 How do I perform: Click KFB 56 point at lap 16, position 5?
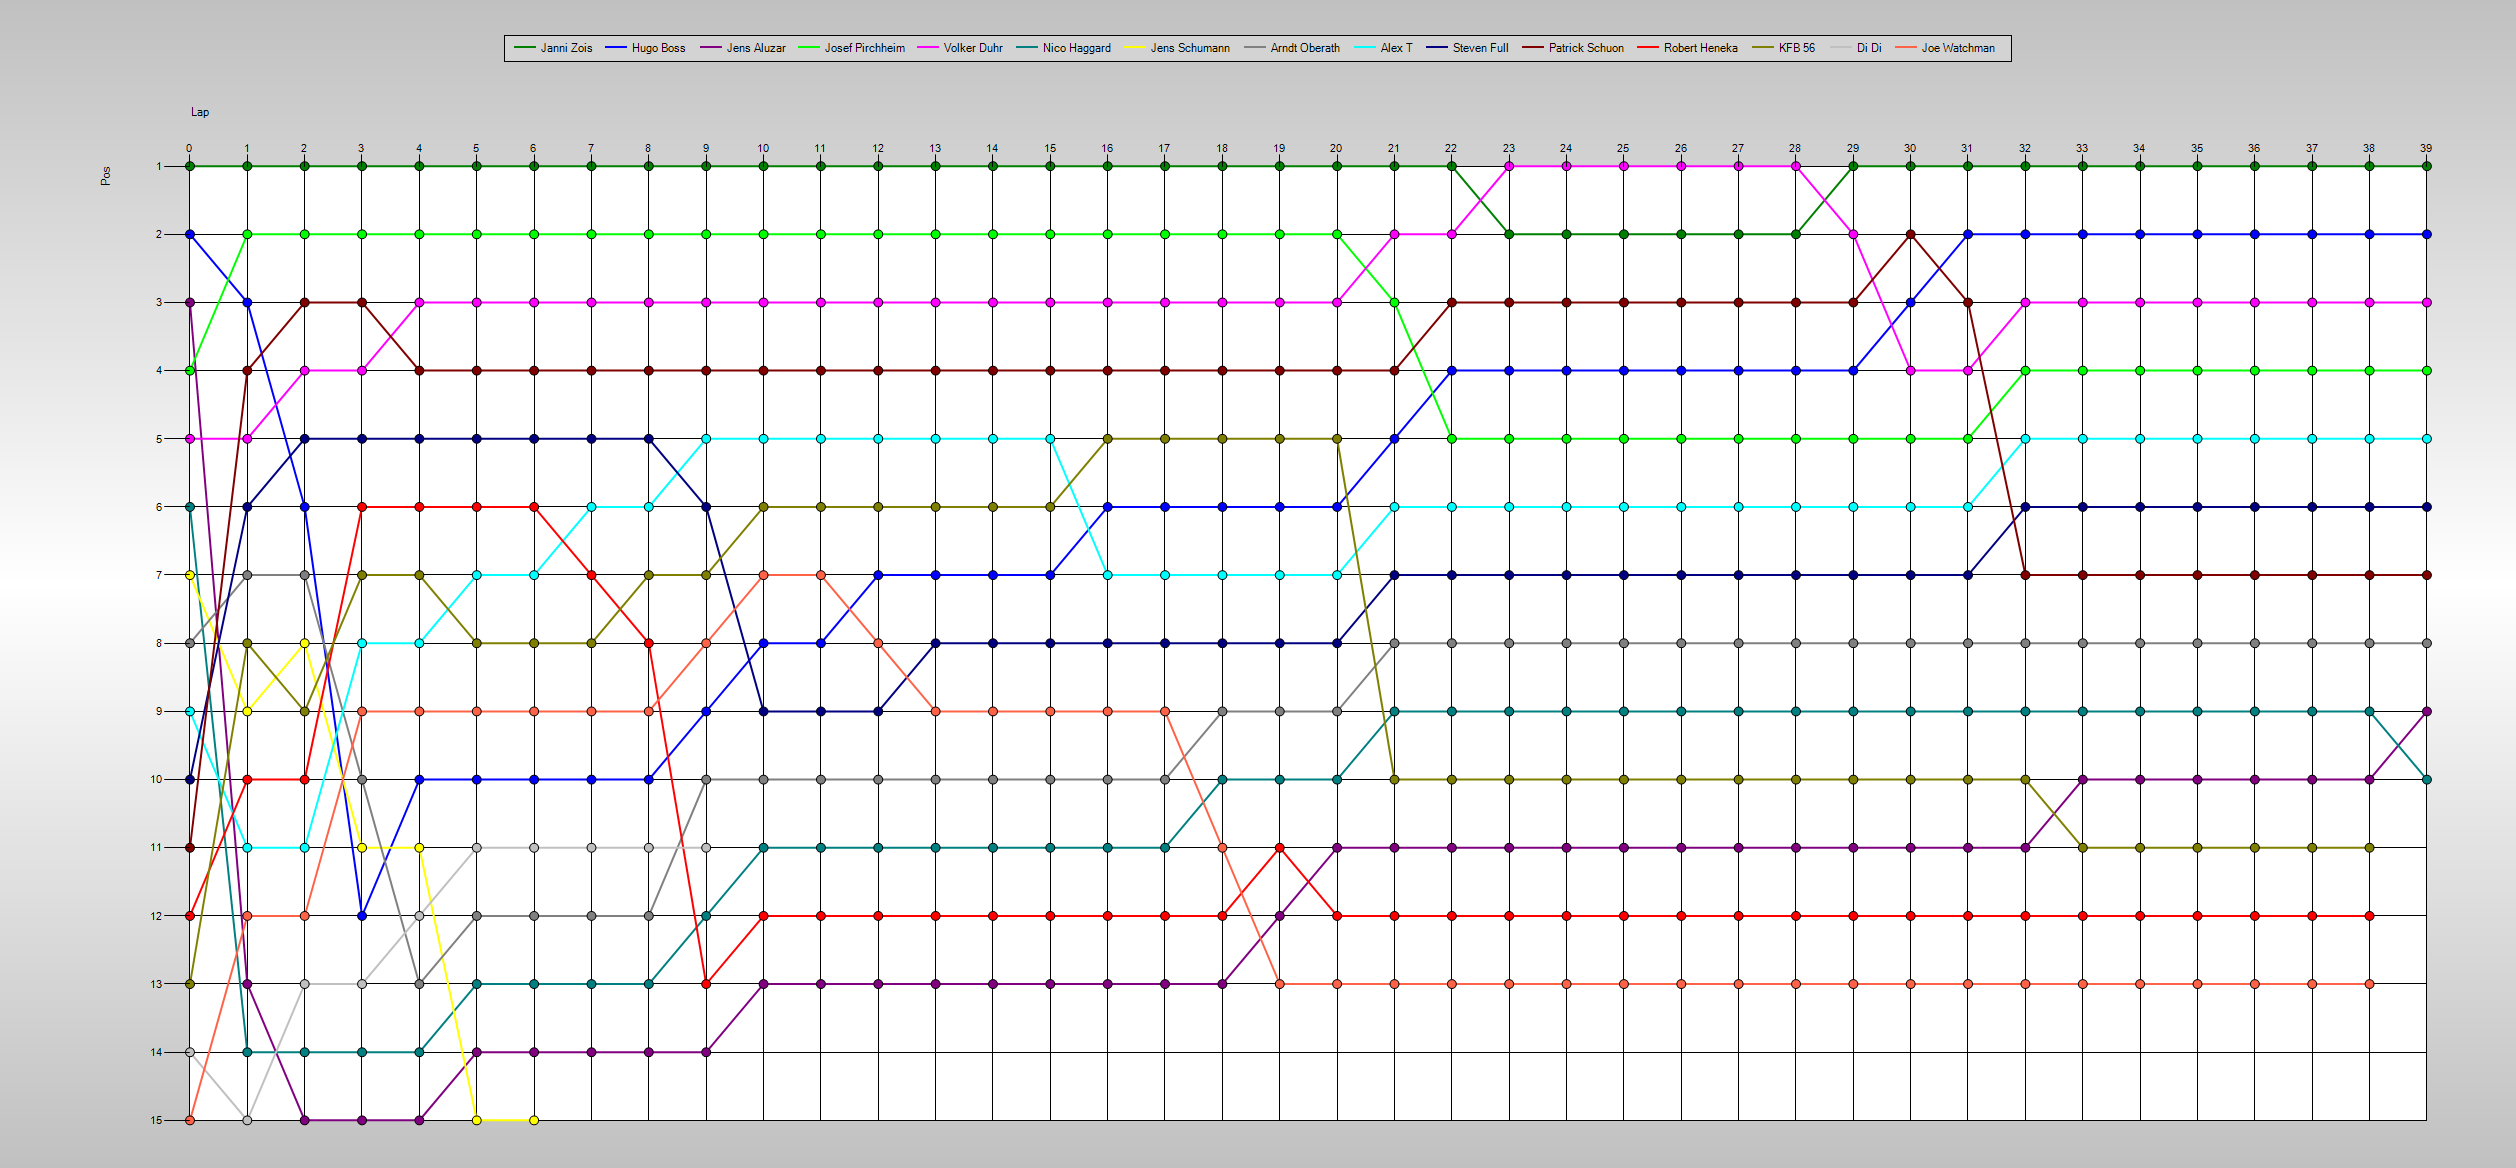click(1108, 439)
